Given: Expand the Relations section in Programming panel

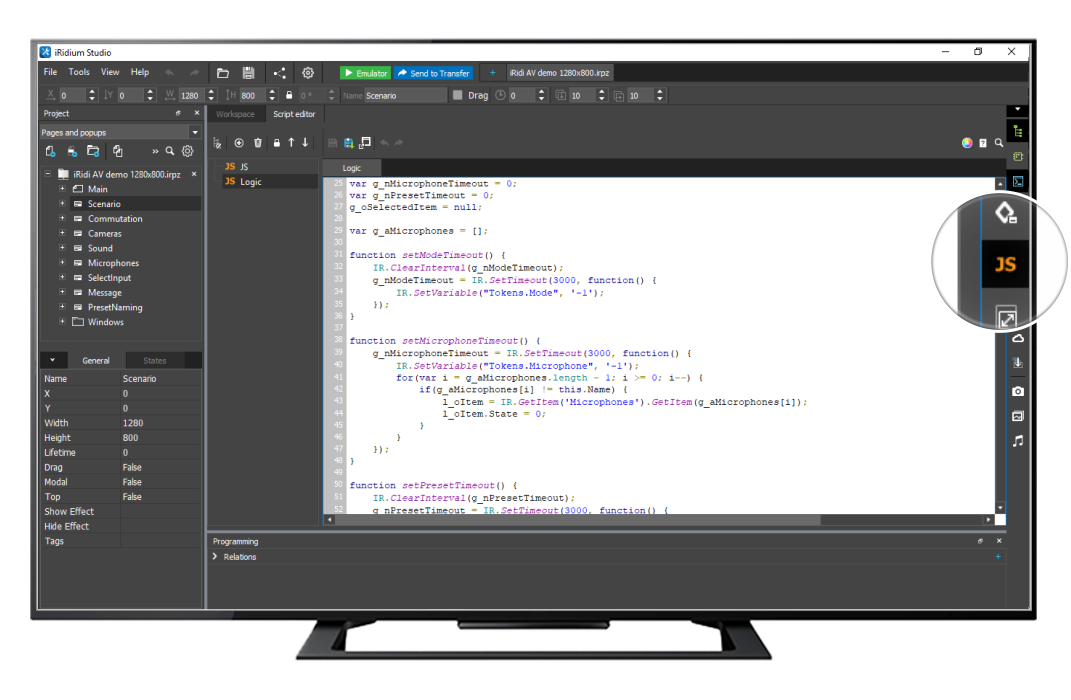Looking at the screenshot, I should 216,557.
